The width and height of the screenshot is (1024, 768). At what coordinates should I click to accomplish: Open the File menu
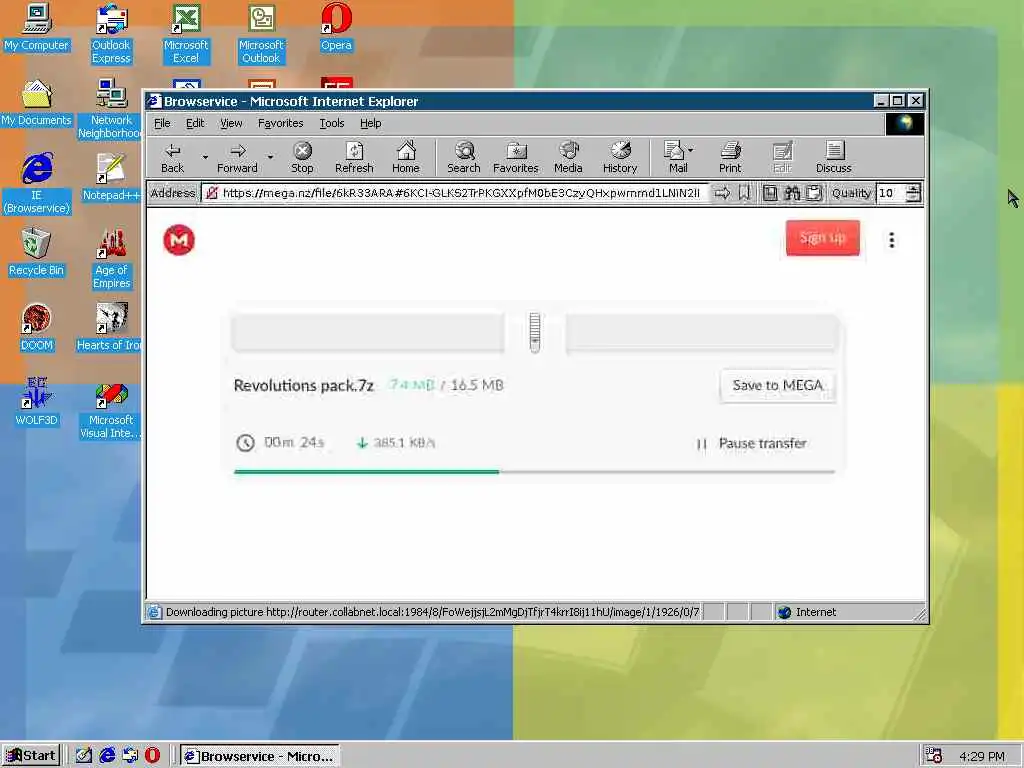tap(162, 123)
